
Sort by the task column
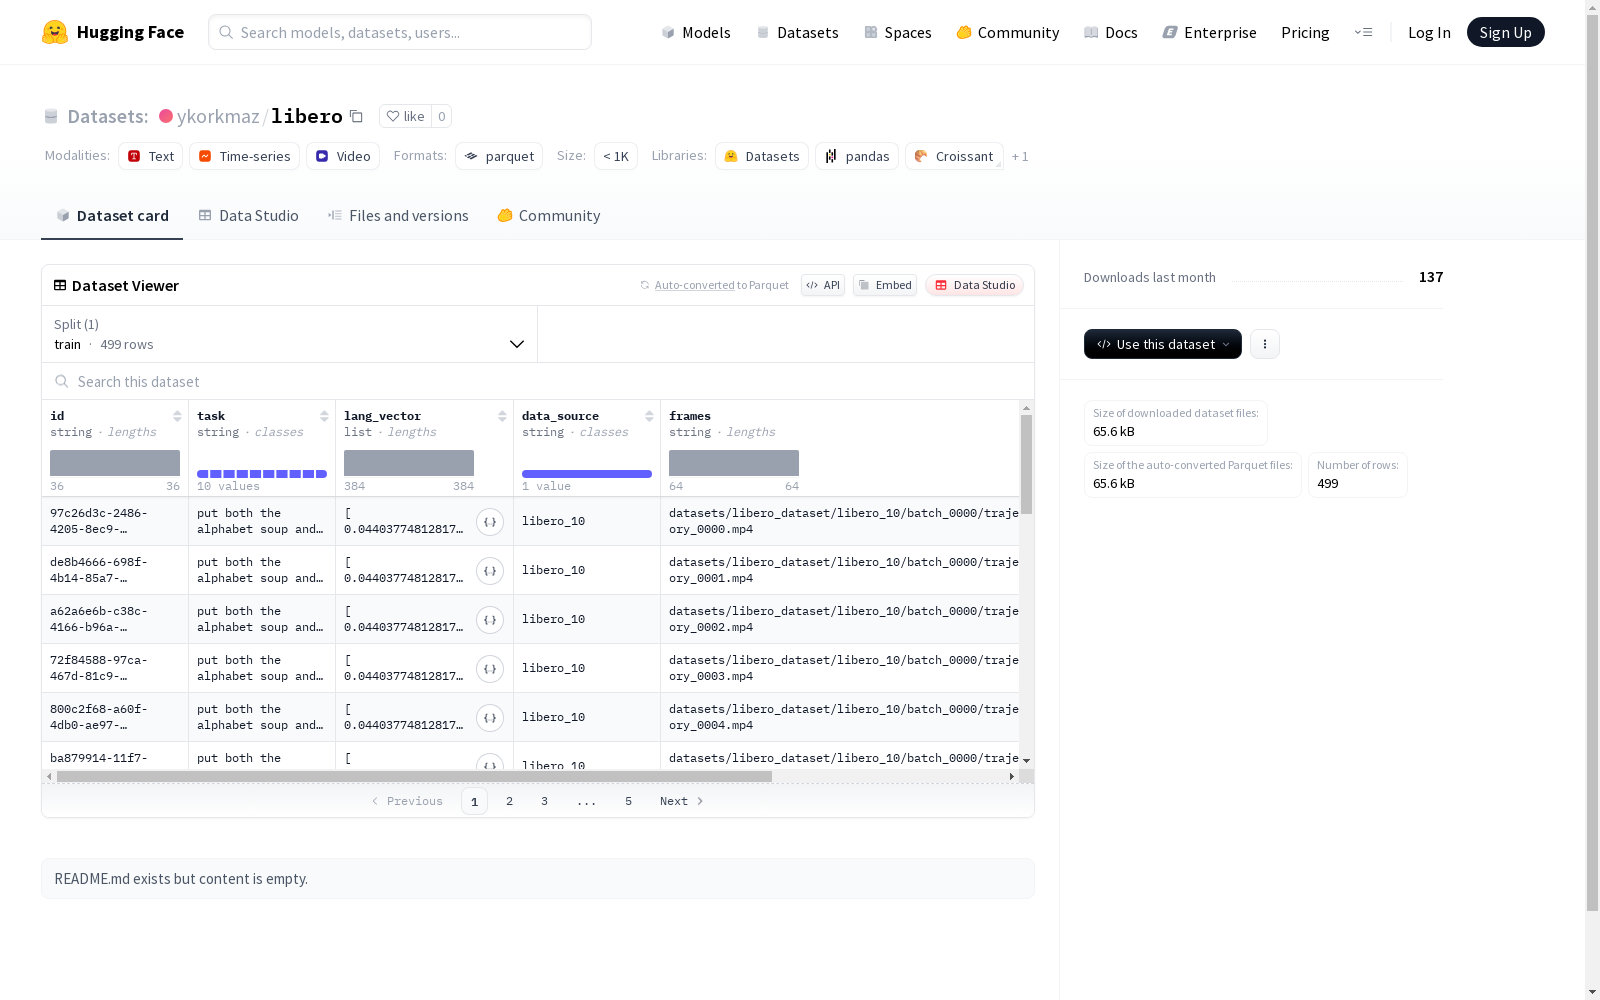(324, 416)
